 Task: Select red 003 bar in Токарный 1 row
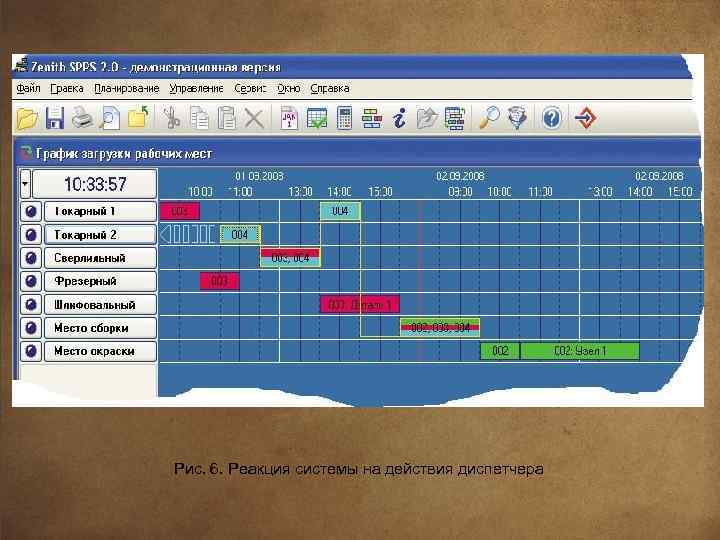click(x=180, y=211)
